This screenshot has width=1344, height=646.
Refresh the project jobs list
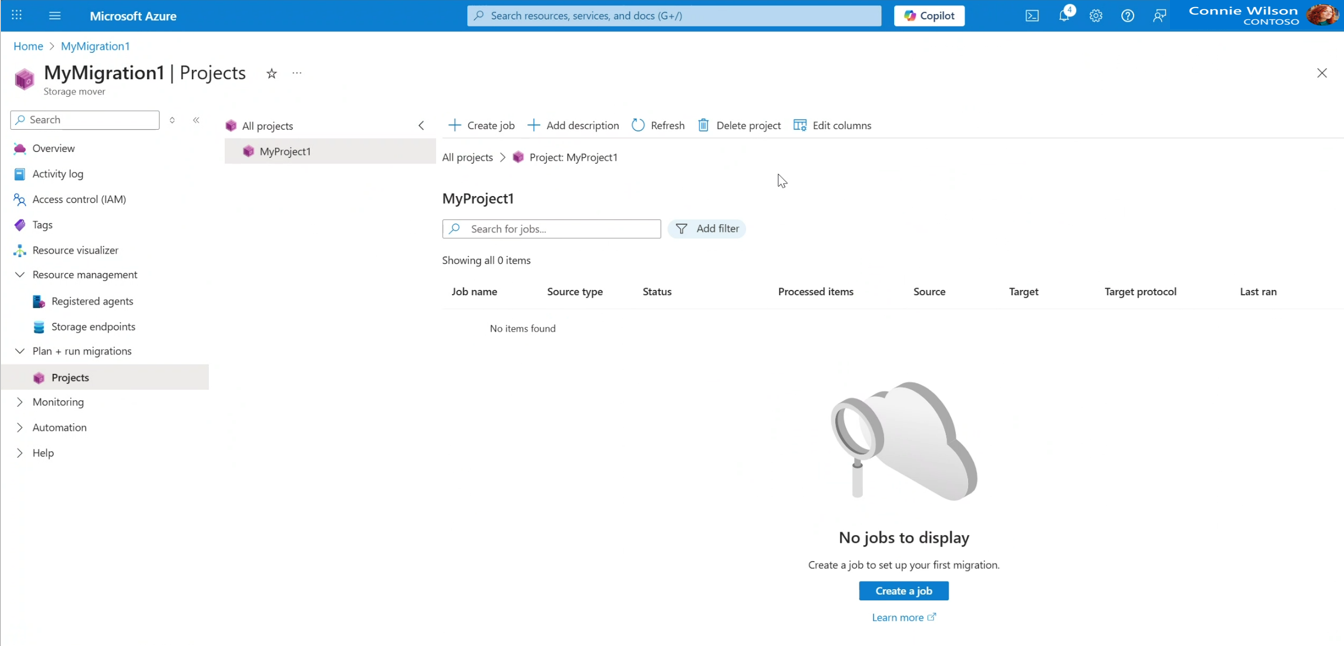point(658,125)
